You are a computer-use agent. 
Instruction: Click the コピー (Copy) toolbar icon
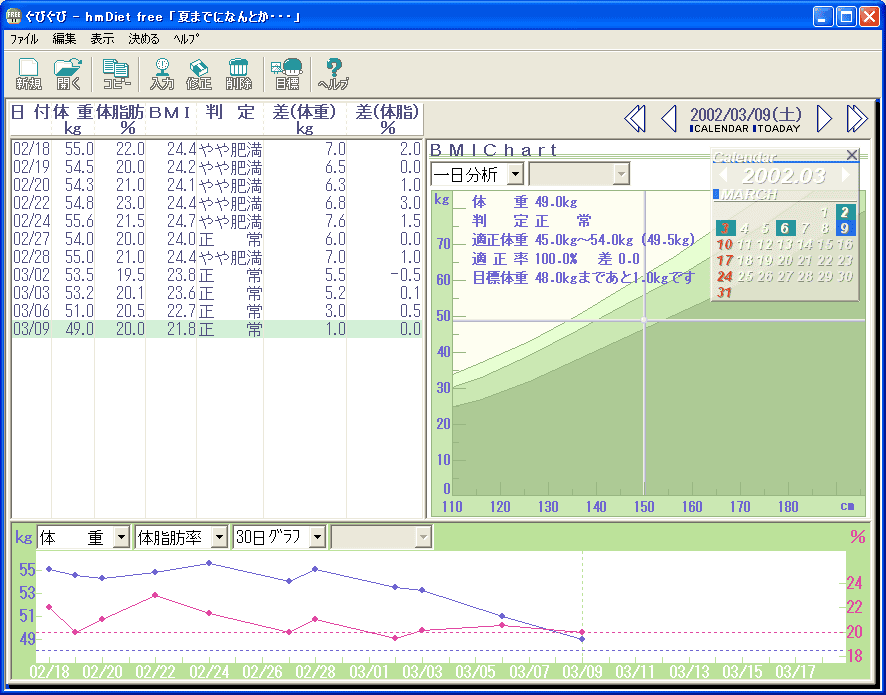[116, 73]
